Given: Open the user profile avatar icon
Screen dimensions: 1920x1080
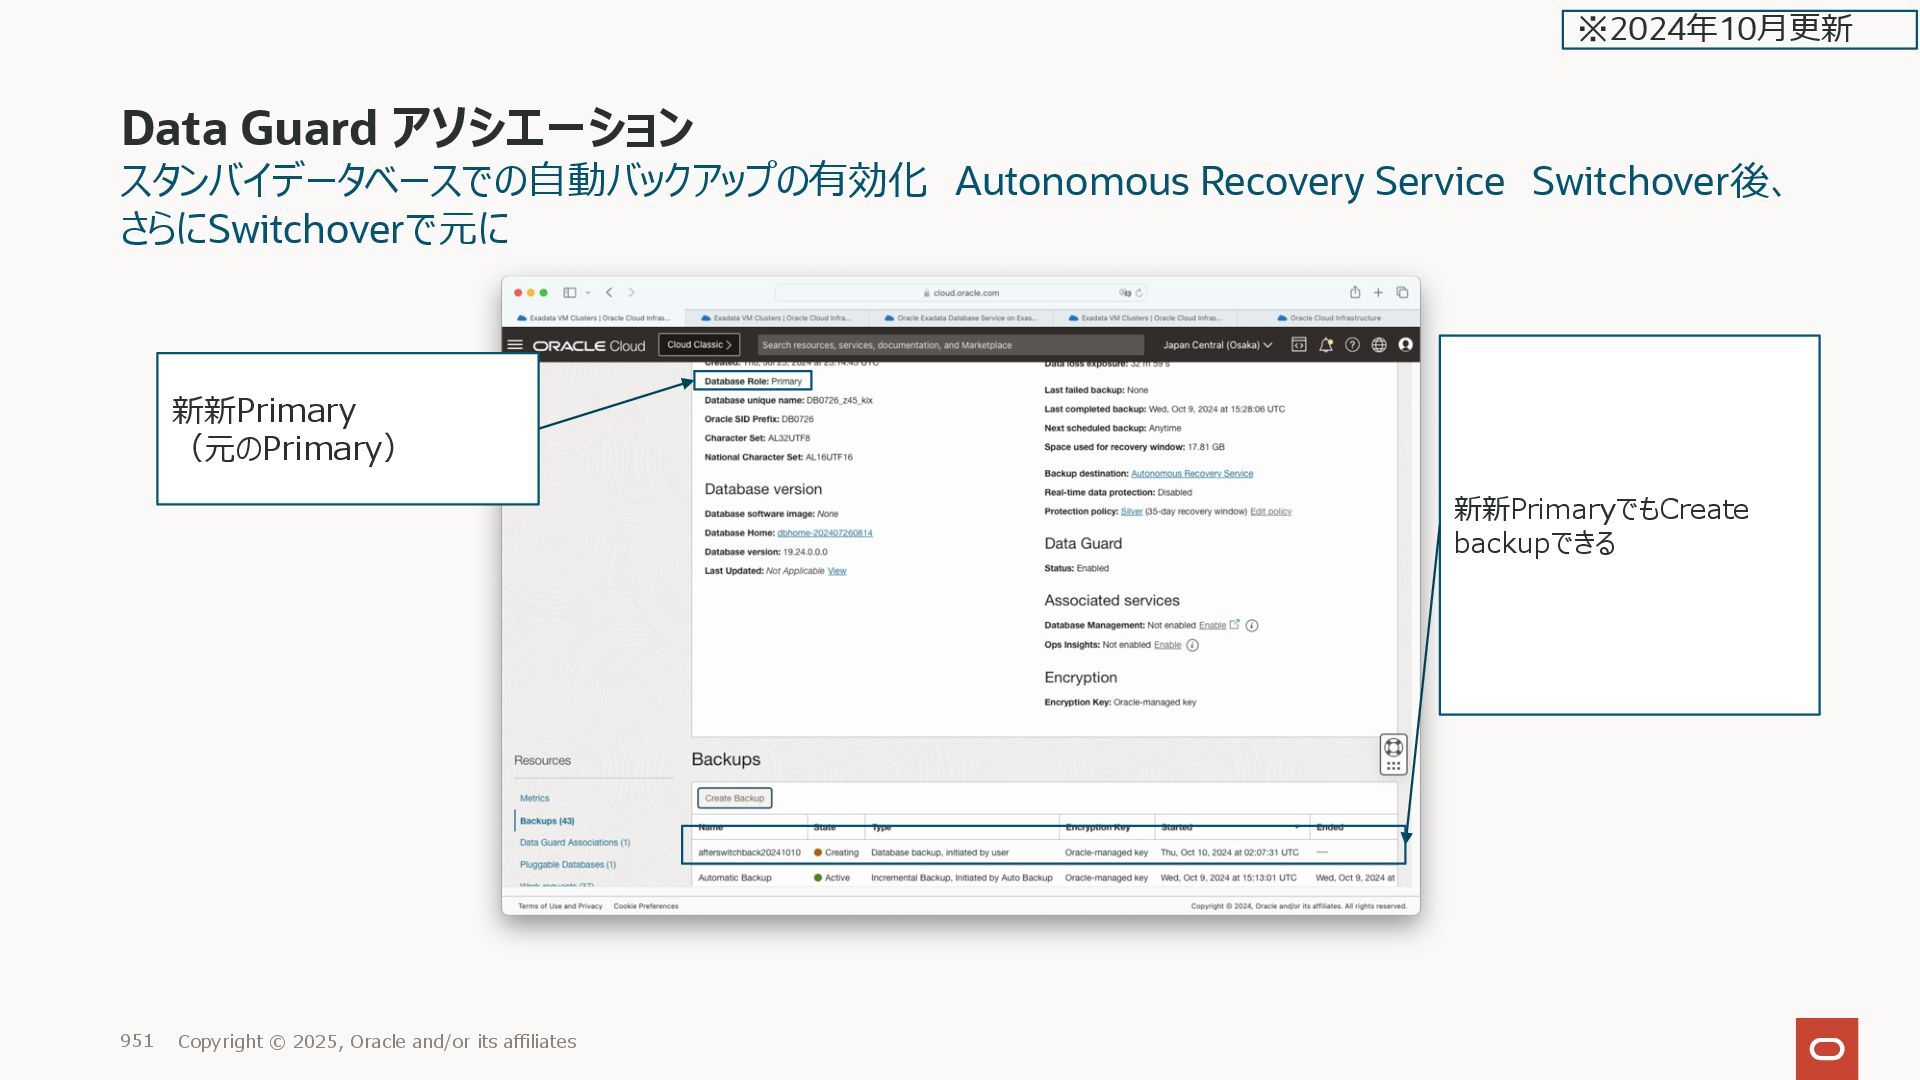Looking at the screenshot, I should (x=1405, y=345).
